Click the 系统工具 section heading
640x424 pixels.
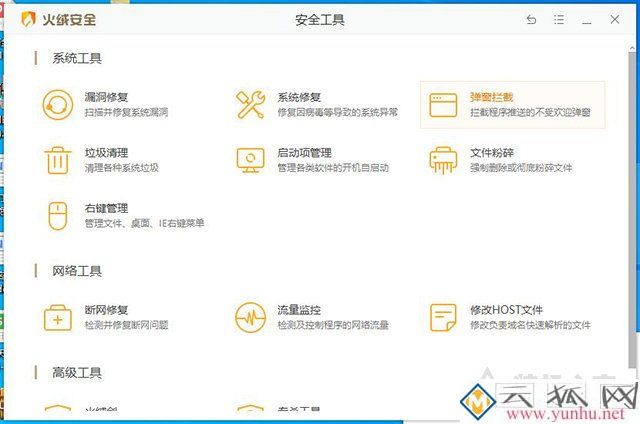click(x=77, y=58)
